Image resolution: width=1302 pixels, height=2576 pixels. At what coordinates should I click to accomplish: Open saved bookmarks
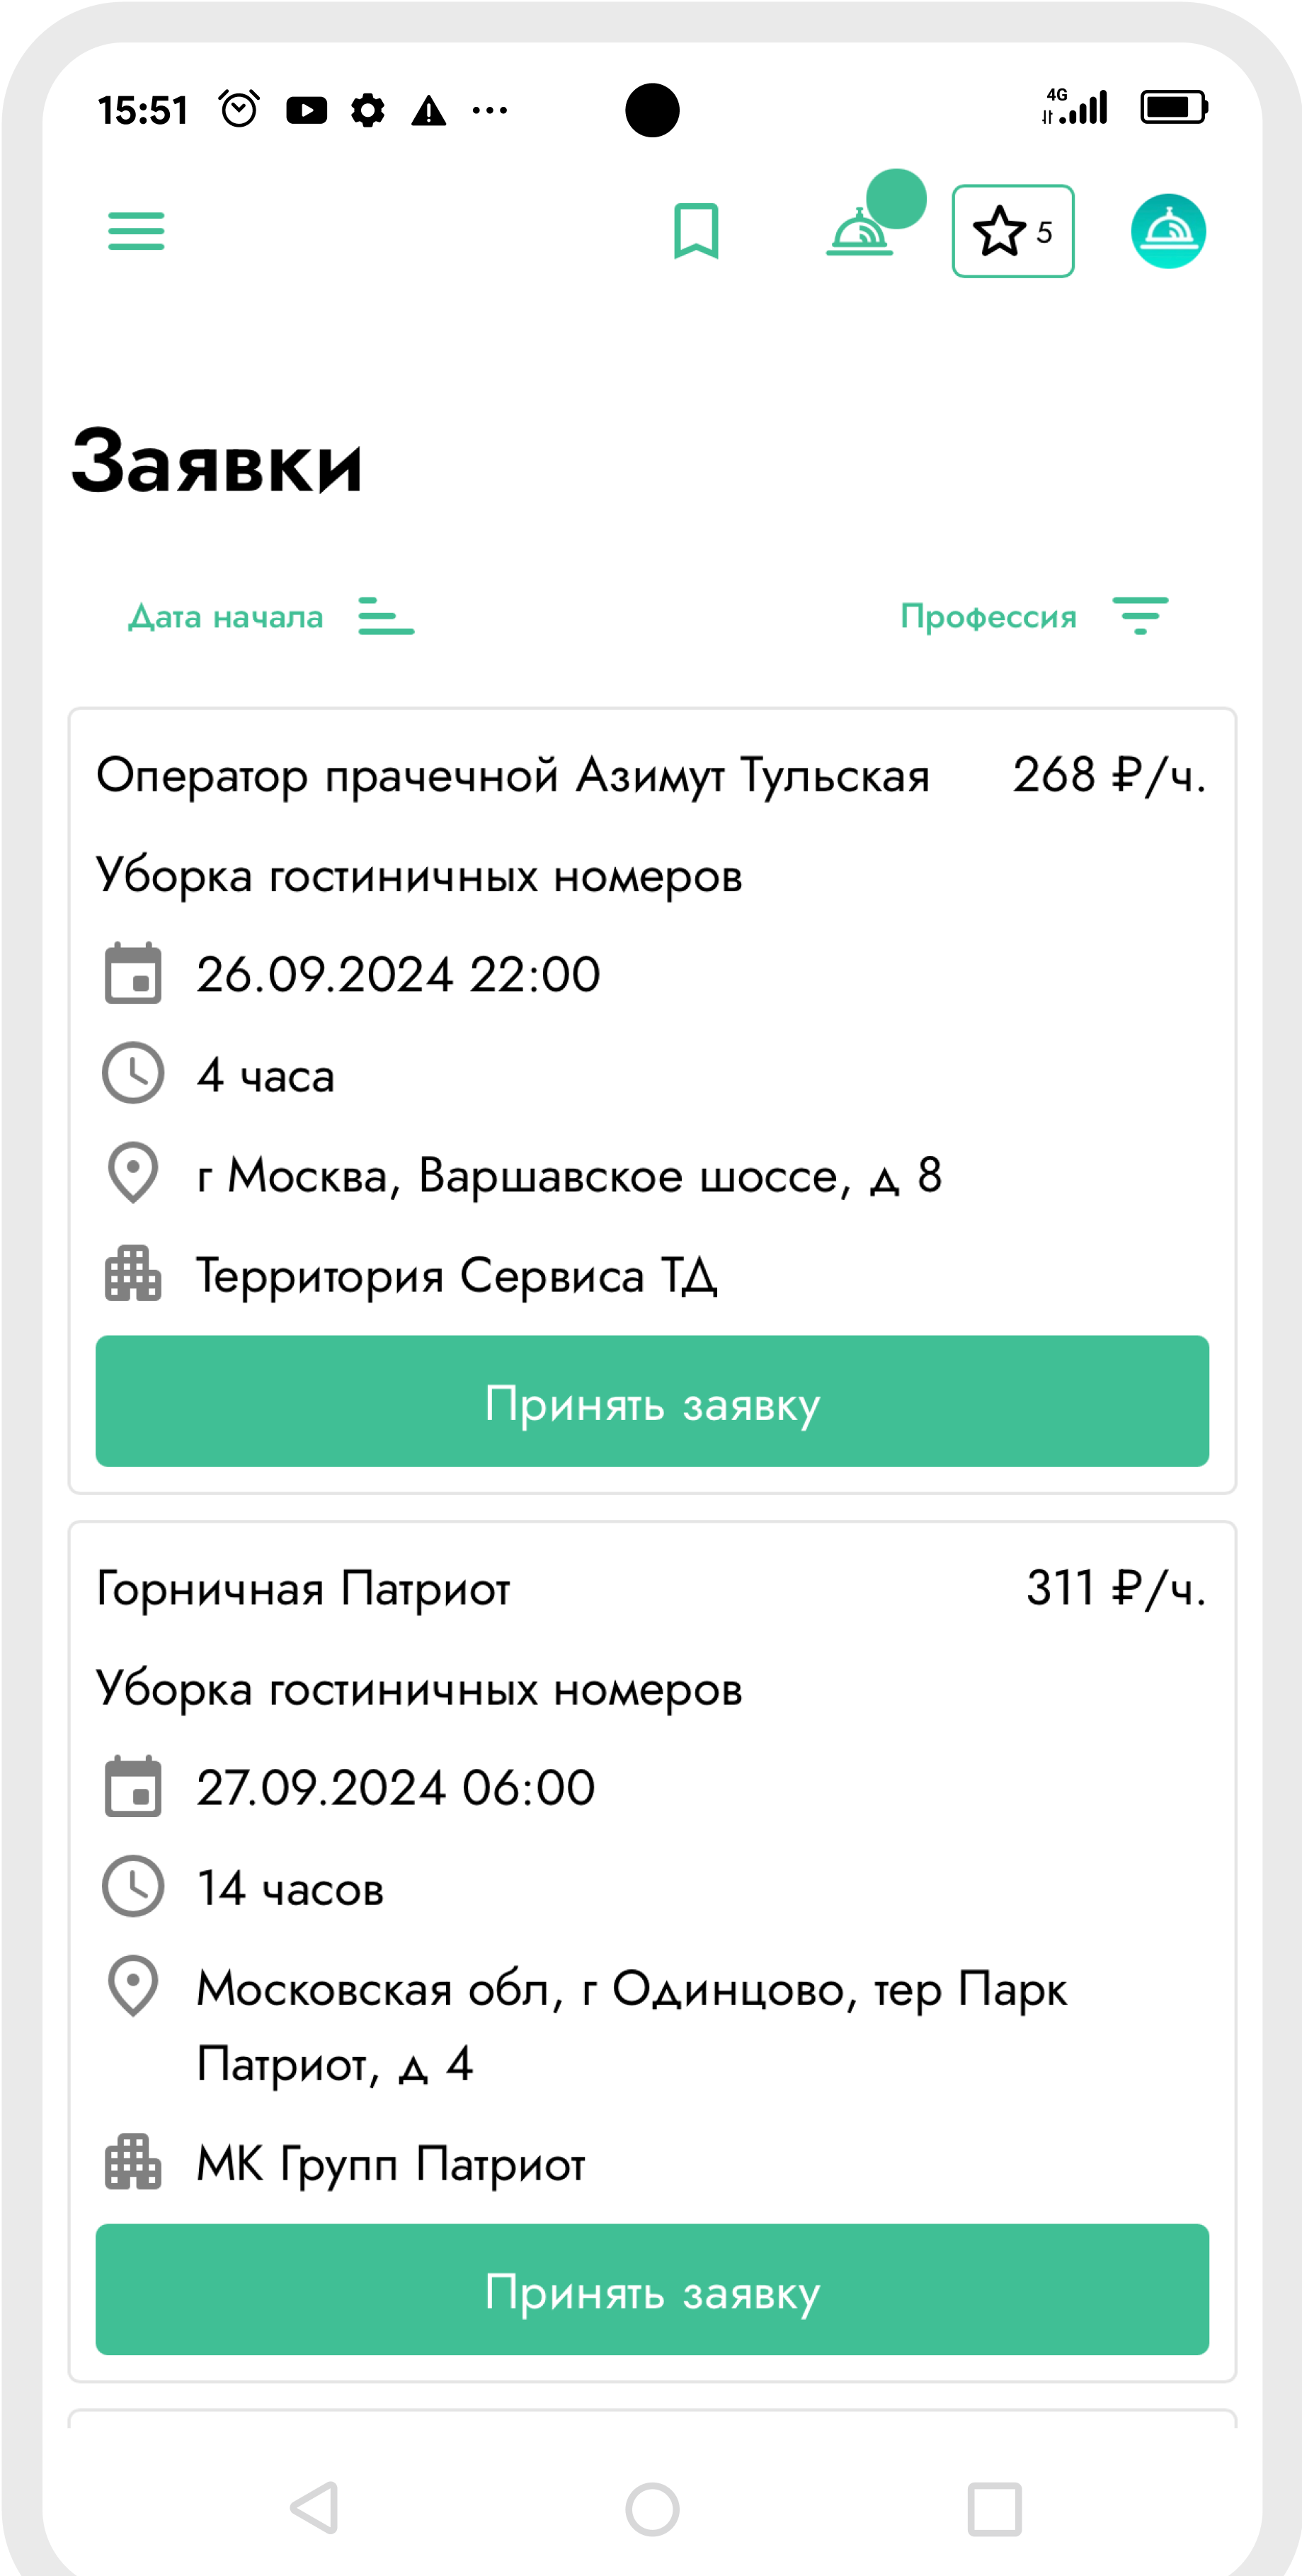[x=697, y=232]
